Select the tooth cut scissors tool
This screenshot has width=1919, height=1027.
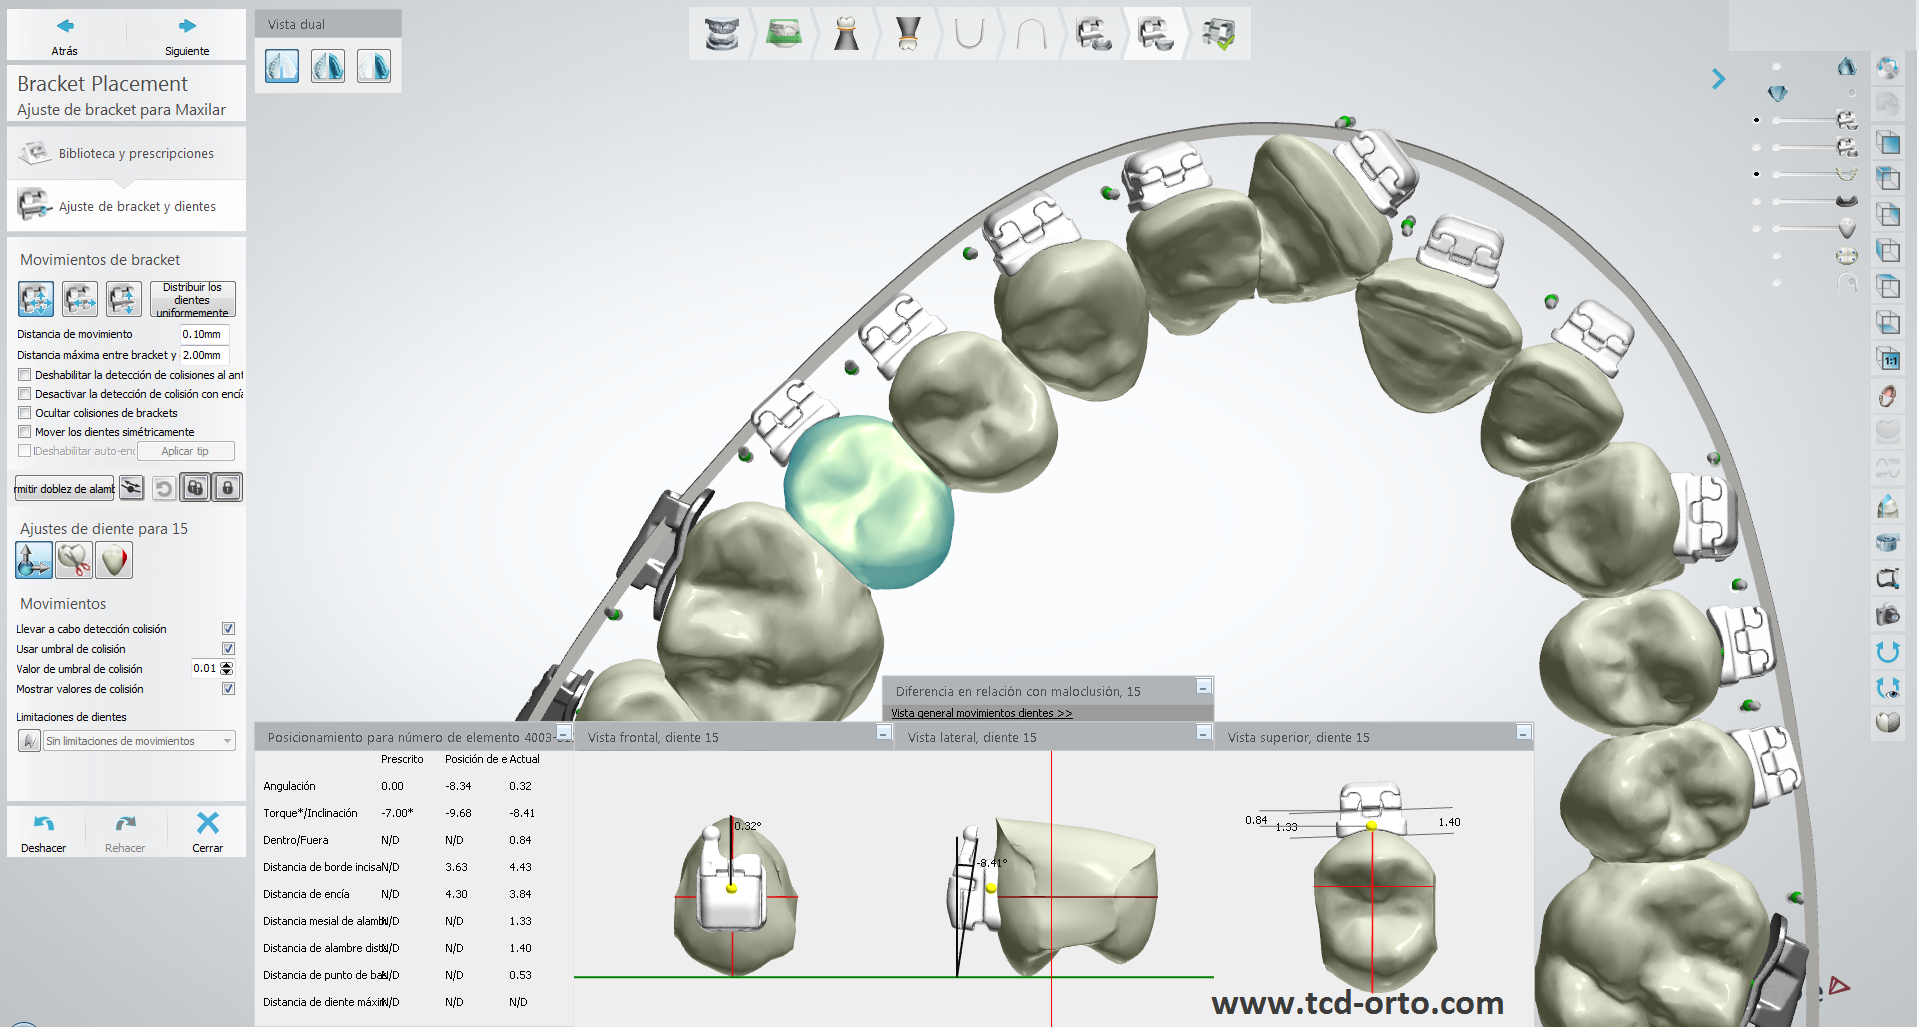[75, 560]
